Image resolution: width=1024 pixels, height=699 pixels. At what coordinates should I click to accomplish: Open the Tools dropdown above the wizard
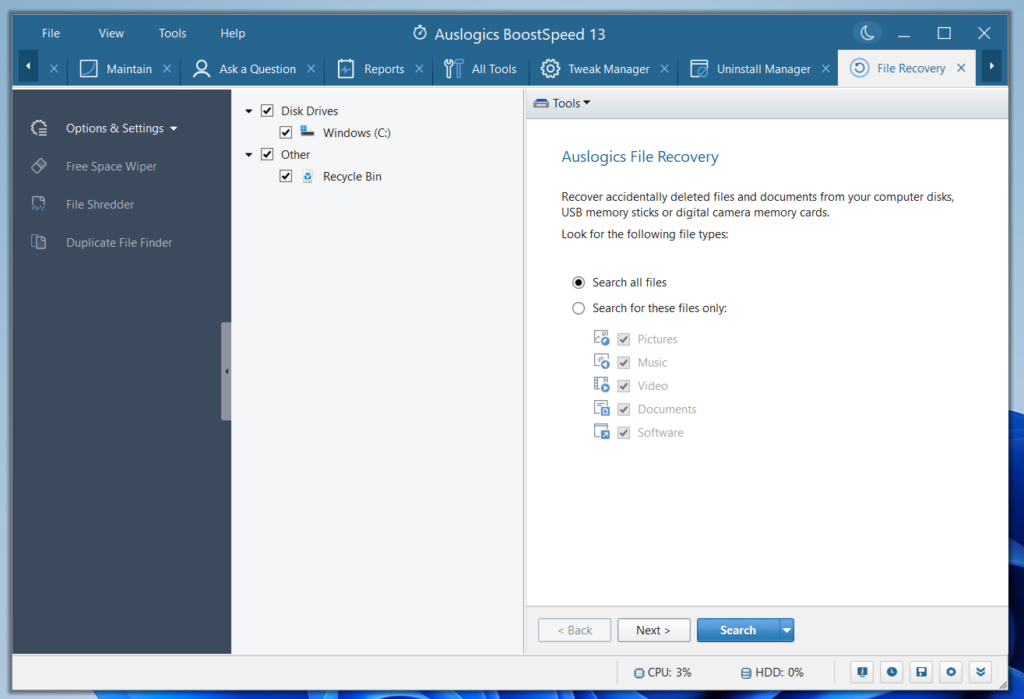pos(561,102)
